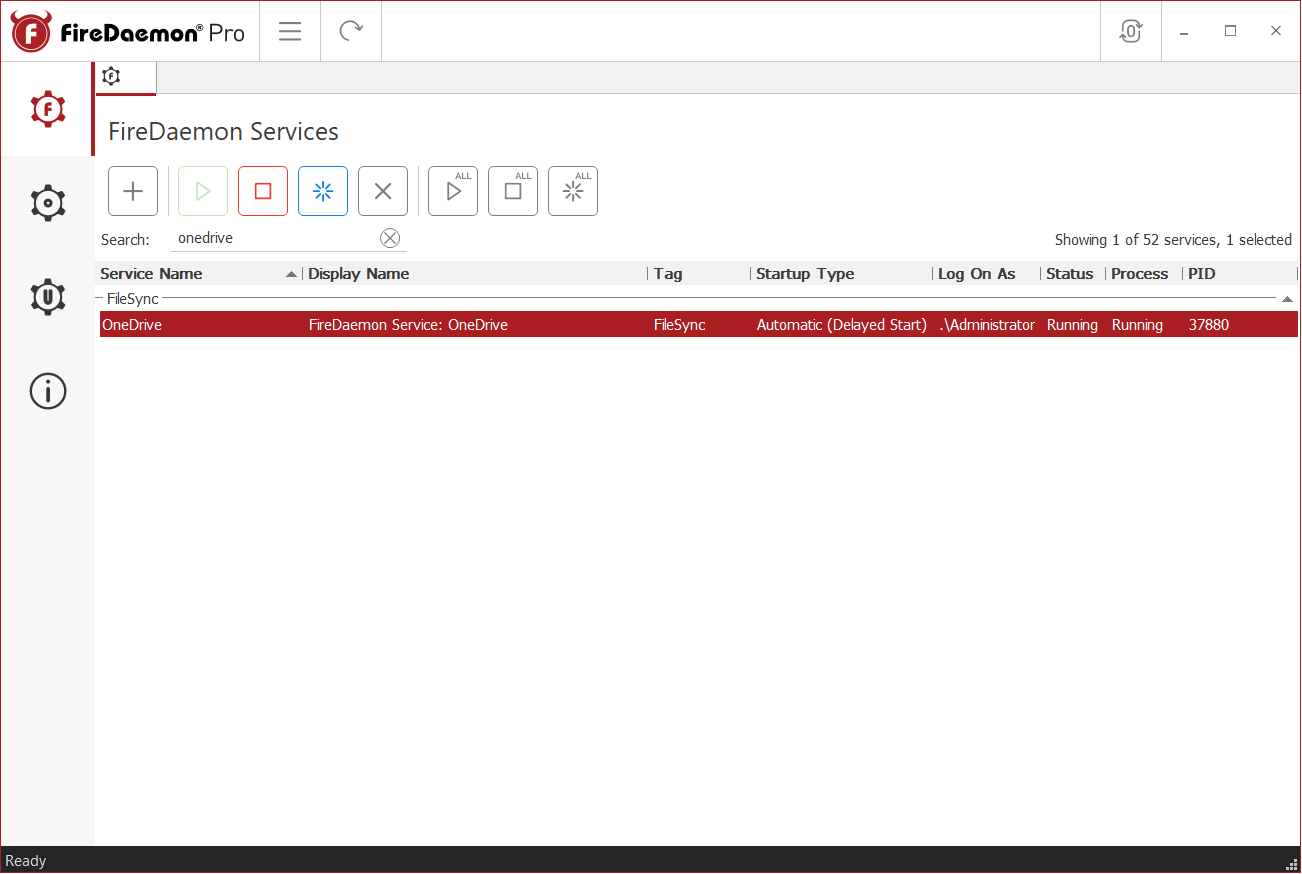Add a new service with plus button
Image resolution: width=1302 pixels, height=874 pixels.
(x=133, y=191)
